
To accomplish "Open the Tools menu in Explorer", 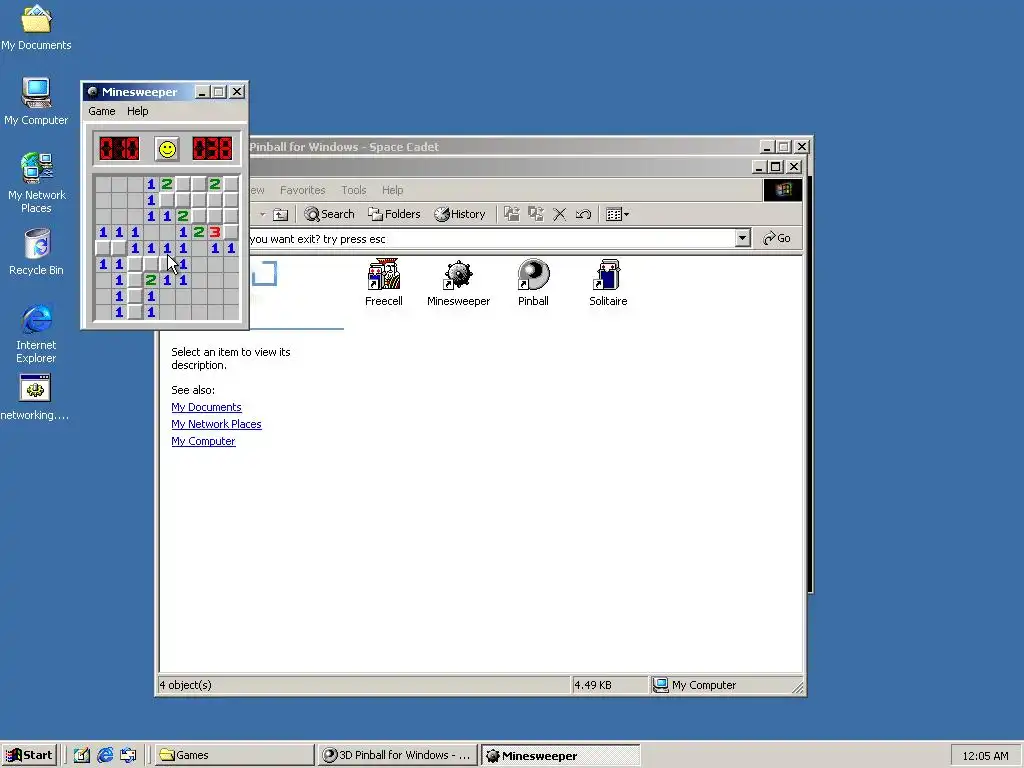I will 353,190.
